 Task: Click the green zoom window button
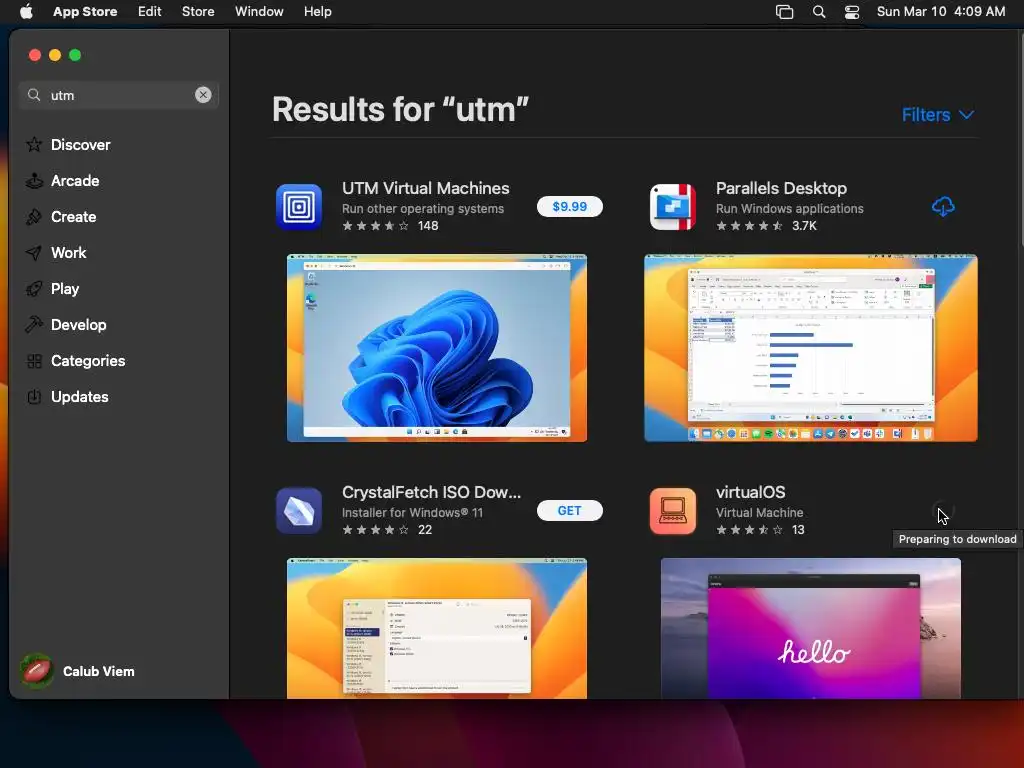click(75, 55)
